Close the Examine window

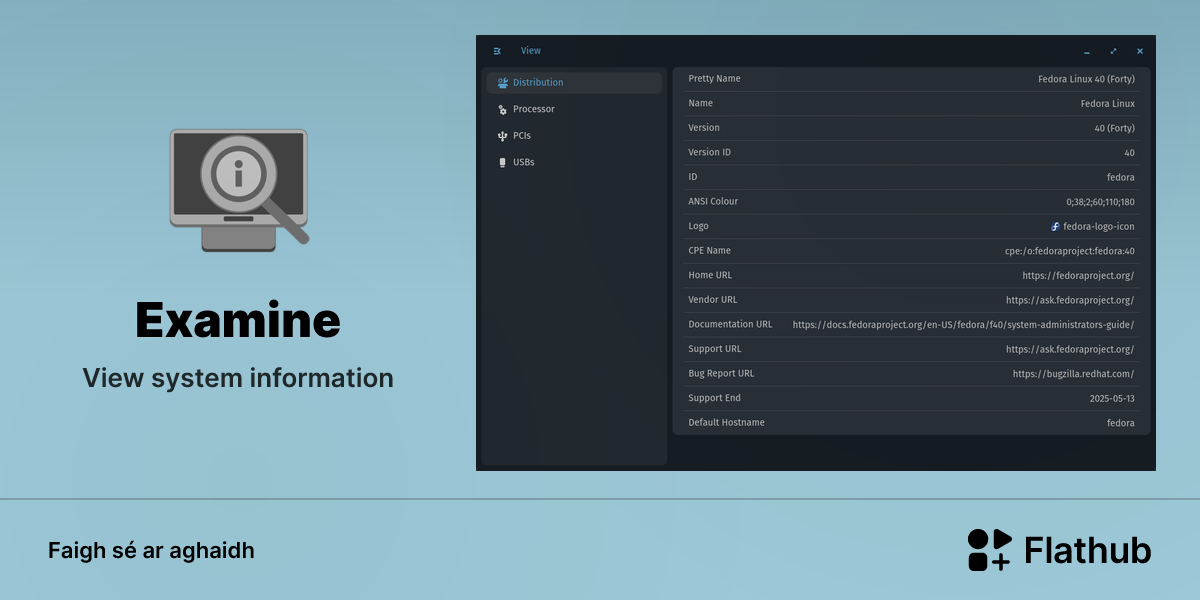(x=1140, y=51)
